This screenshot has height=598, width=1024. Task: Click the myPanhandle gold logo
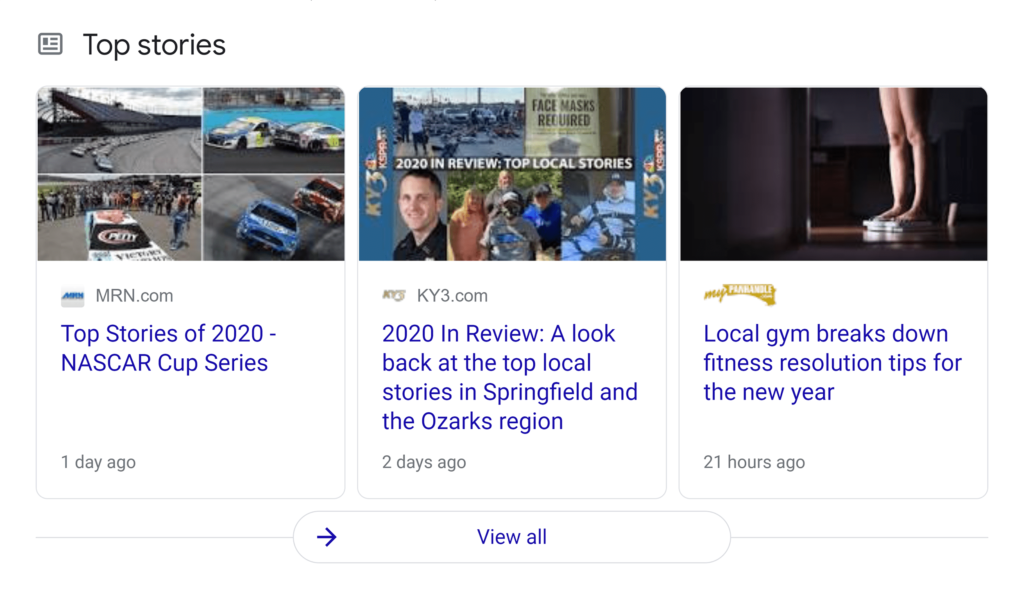click(x=739, y=294)
